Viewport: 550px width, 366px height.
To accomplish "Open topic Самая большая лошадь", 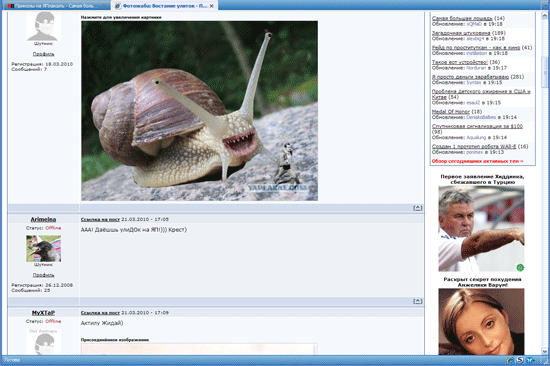I will [x=462, y=18].
